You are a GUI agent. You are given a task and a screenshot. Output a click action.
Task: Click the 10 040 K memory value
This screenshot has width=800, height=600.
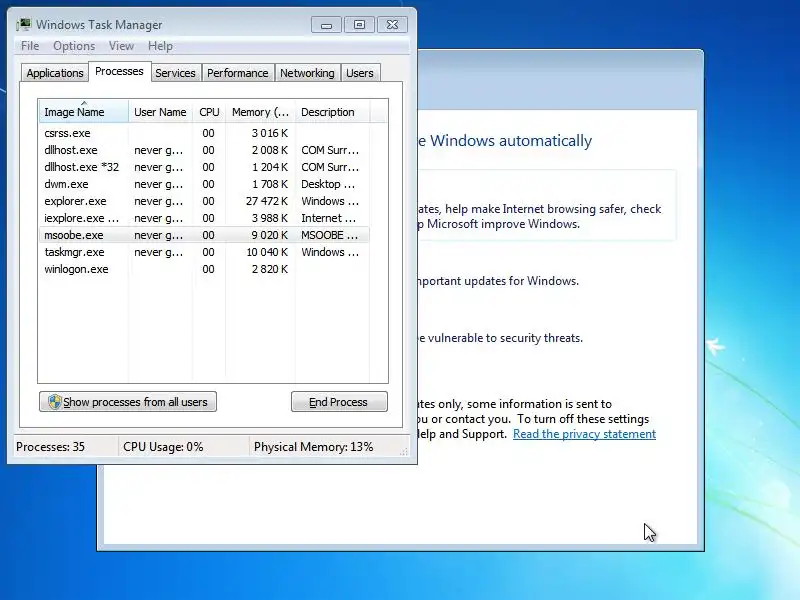(267, 252)
